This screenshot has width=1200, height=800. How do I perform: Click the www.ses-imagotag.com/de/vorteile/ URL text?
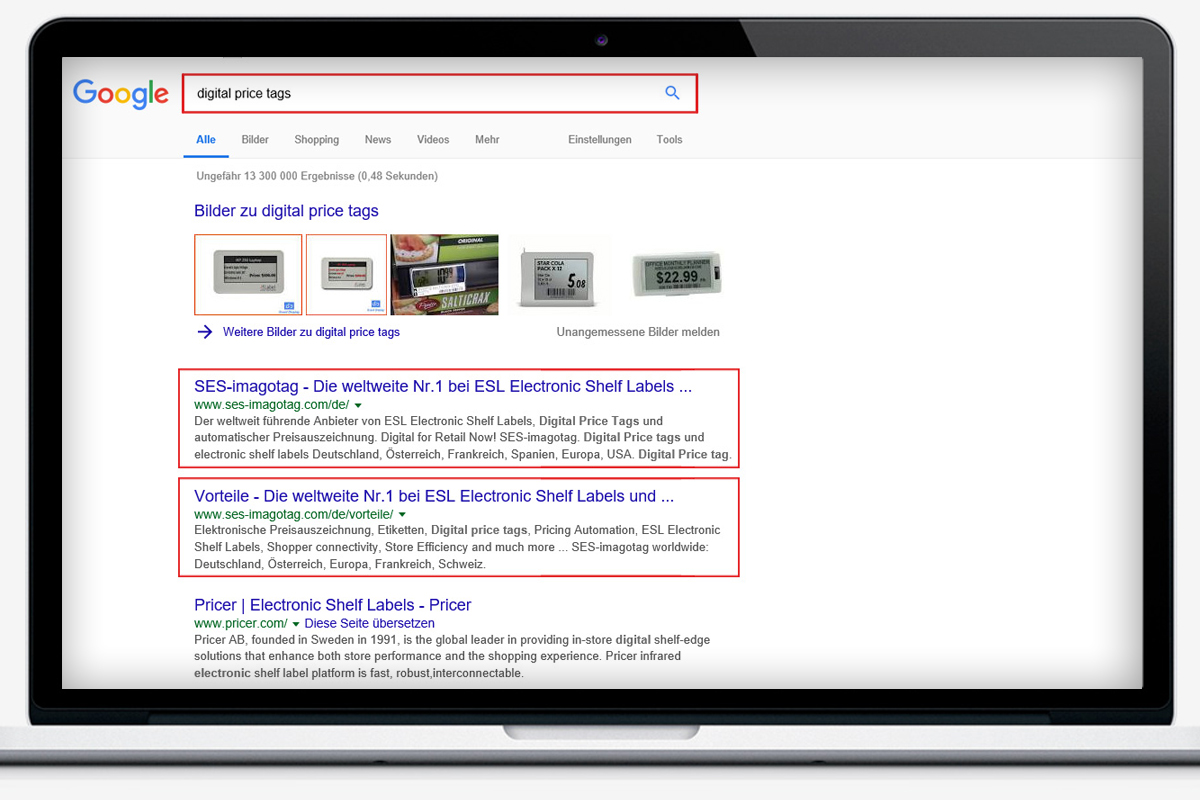(x=293, y=514)
